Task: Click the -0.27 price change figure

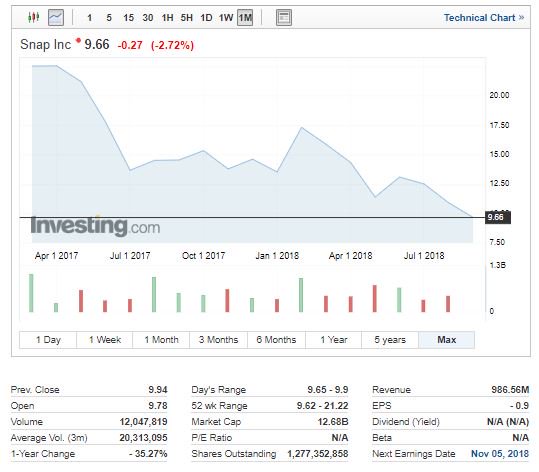Action: click(130, 45)
